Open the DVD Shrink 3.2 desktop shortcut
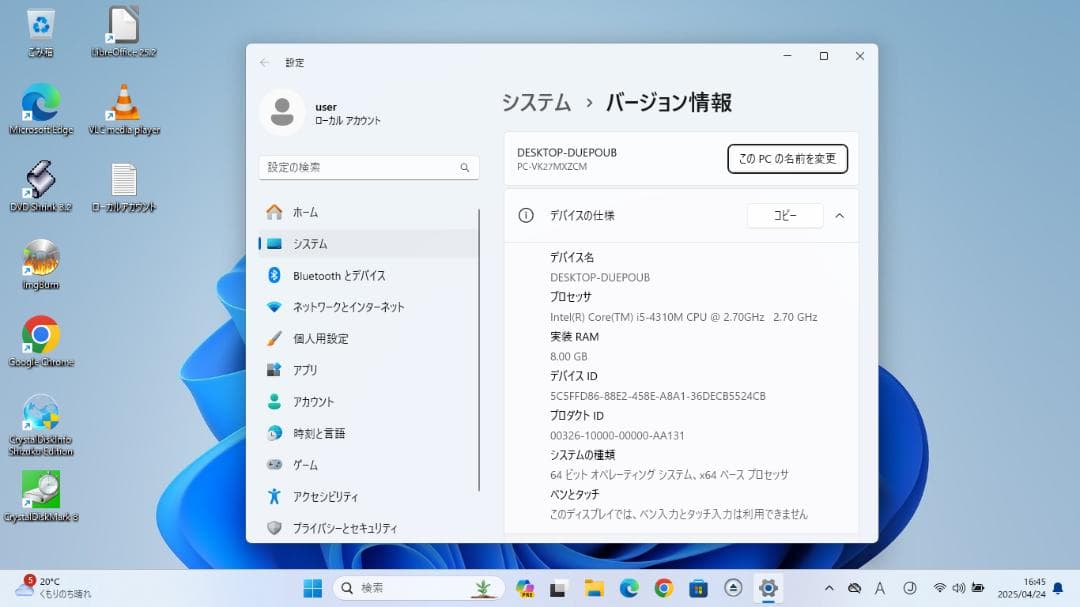Screen dimensions: 1080x607 click(x=41, y=186)
